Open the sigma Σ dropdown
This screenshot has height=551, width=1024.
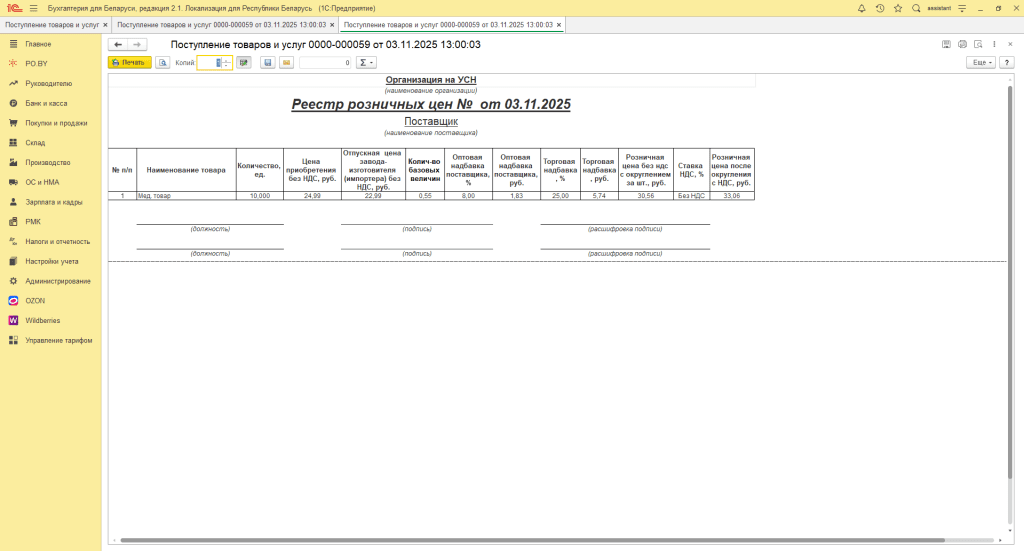point(366,63)
